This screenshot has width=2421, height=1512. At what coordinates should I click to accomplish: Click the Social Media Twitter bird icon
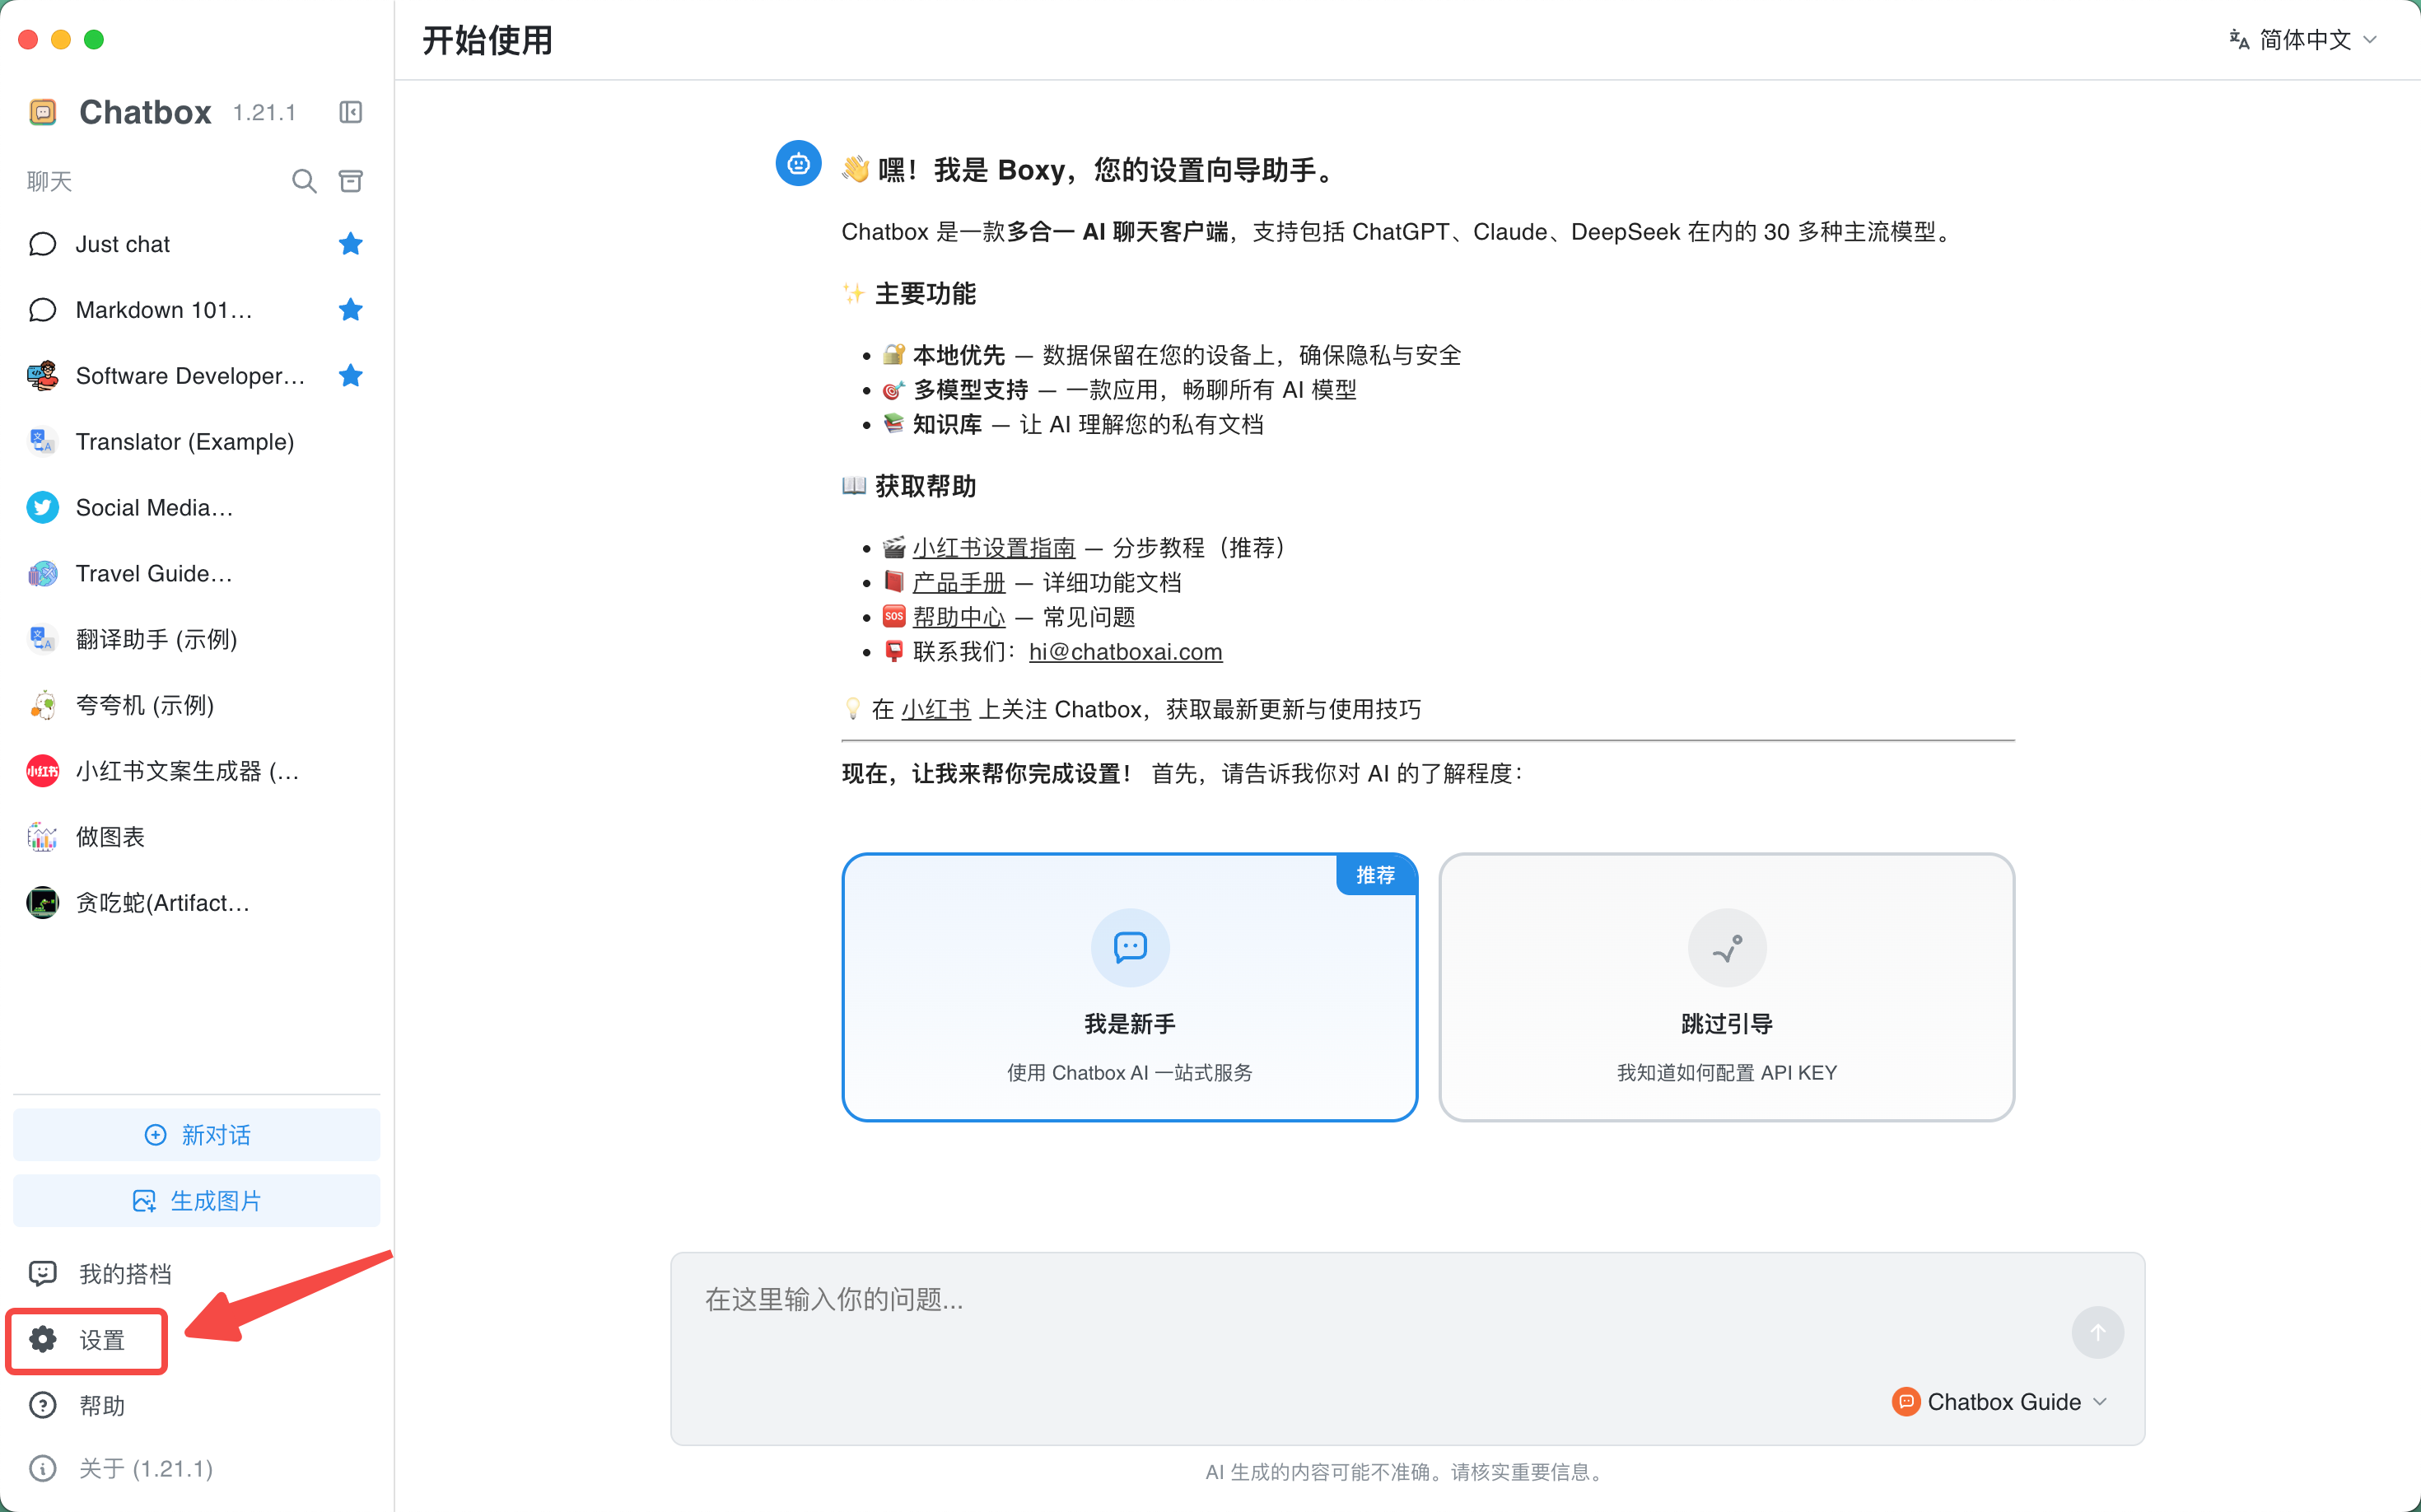click(42, 508)
